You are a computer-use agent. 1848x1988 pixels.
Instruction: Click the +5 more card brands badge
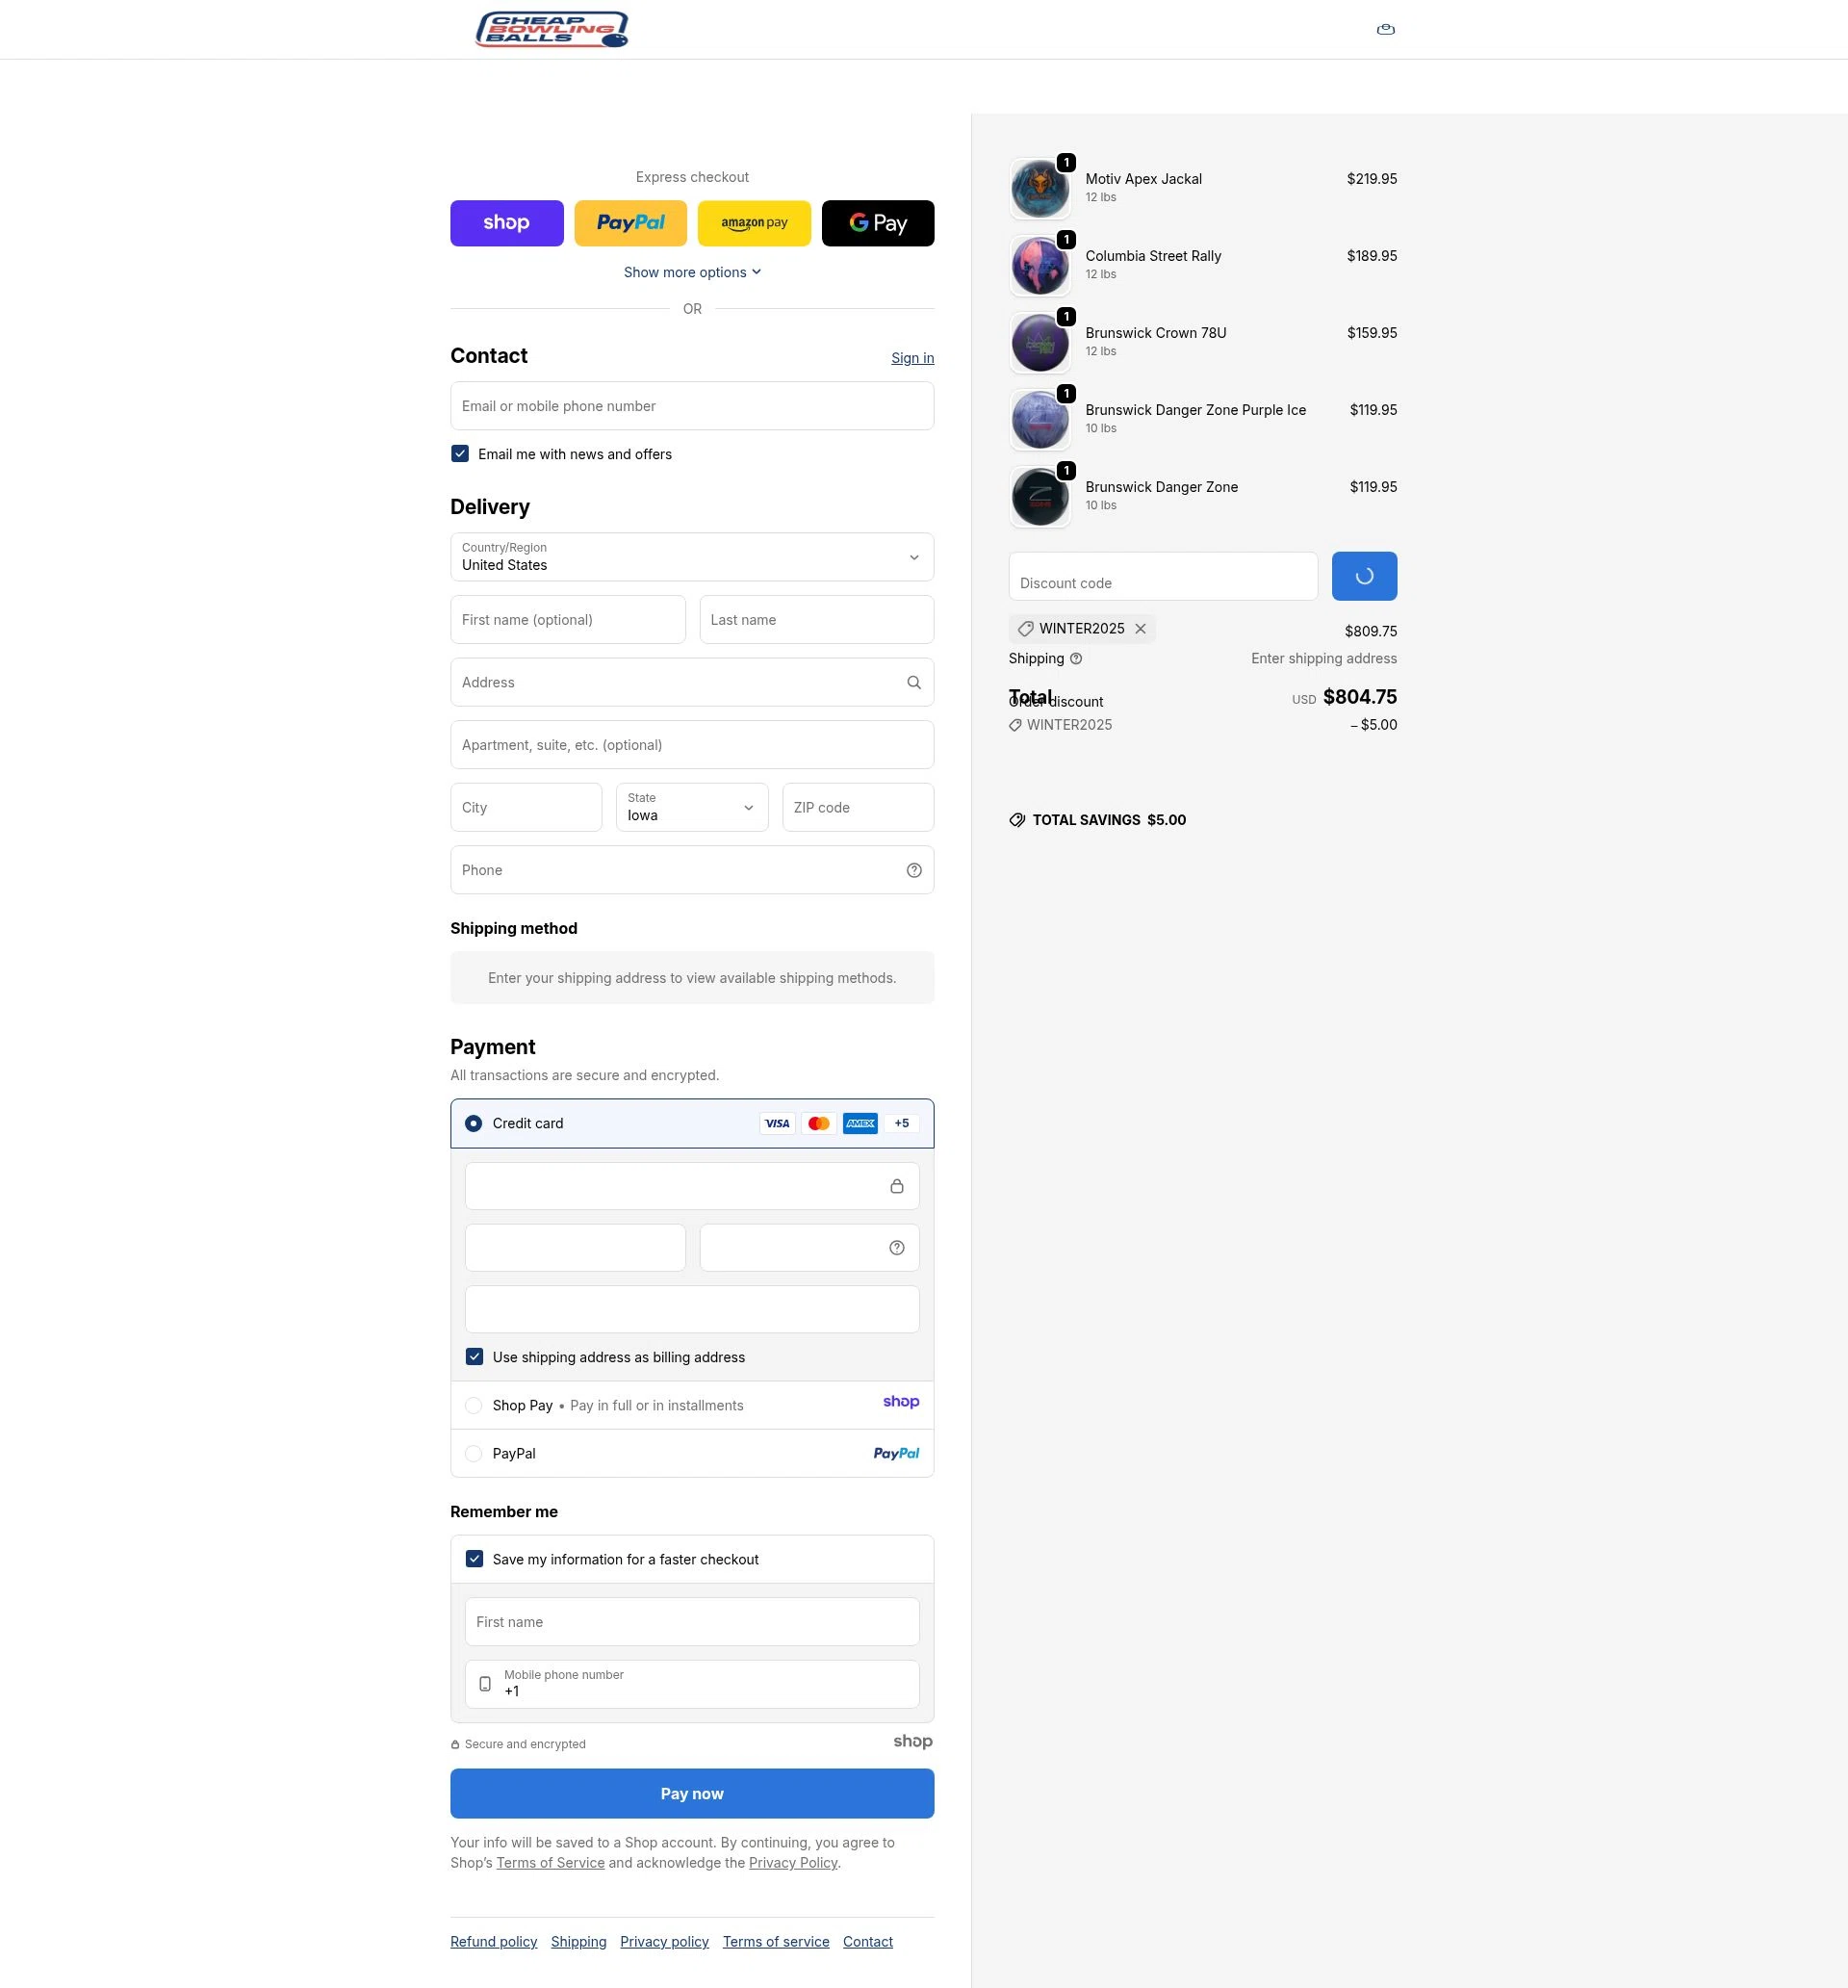pos(901,1124)
